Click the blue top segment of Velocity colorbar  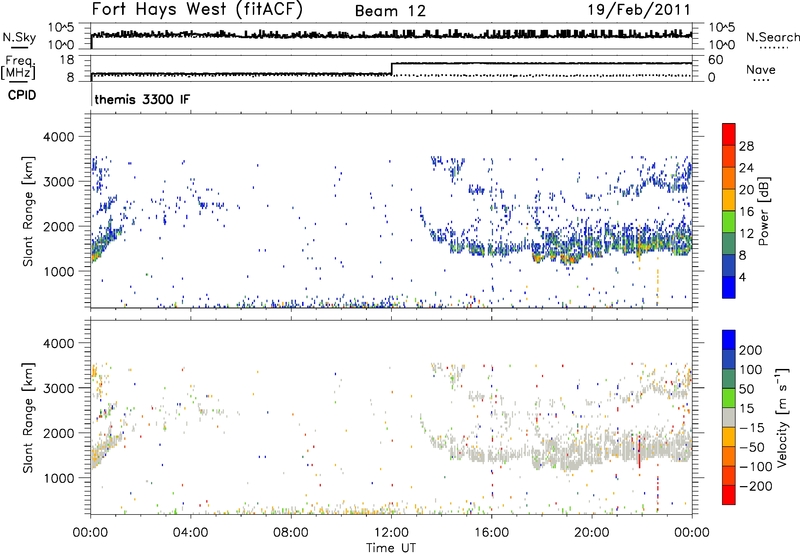[729, 340]
